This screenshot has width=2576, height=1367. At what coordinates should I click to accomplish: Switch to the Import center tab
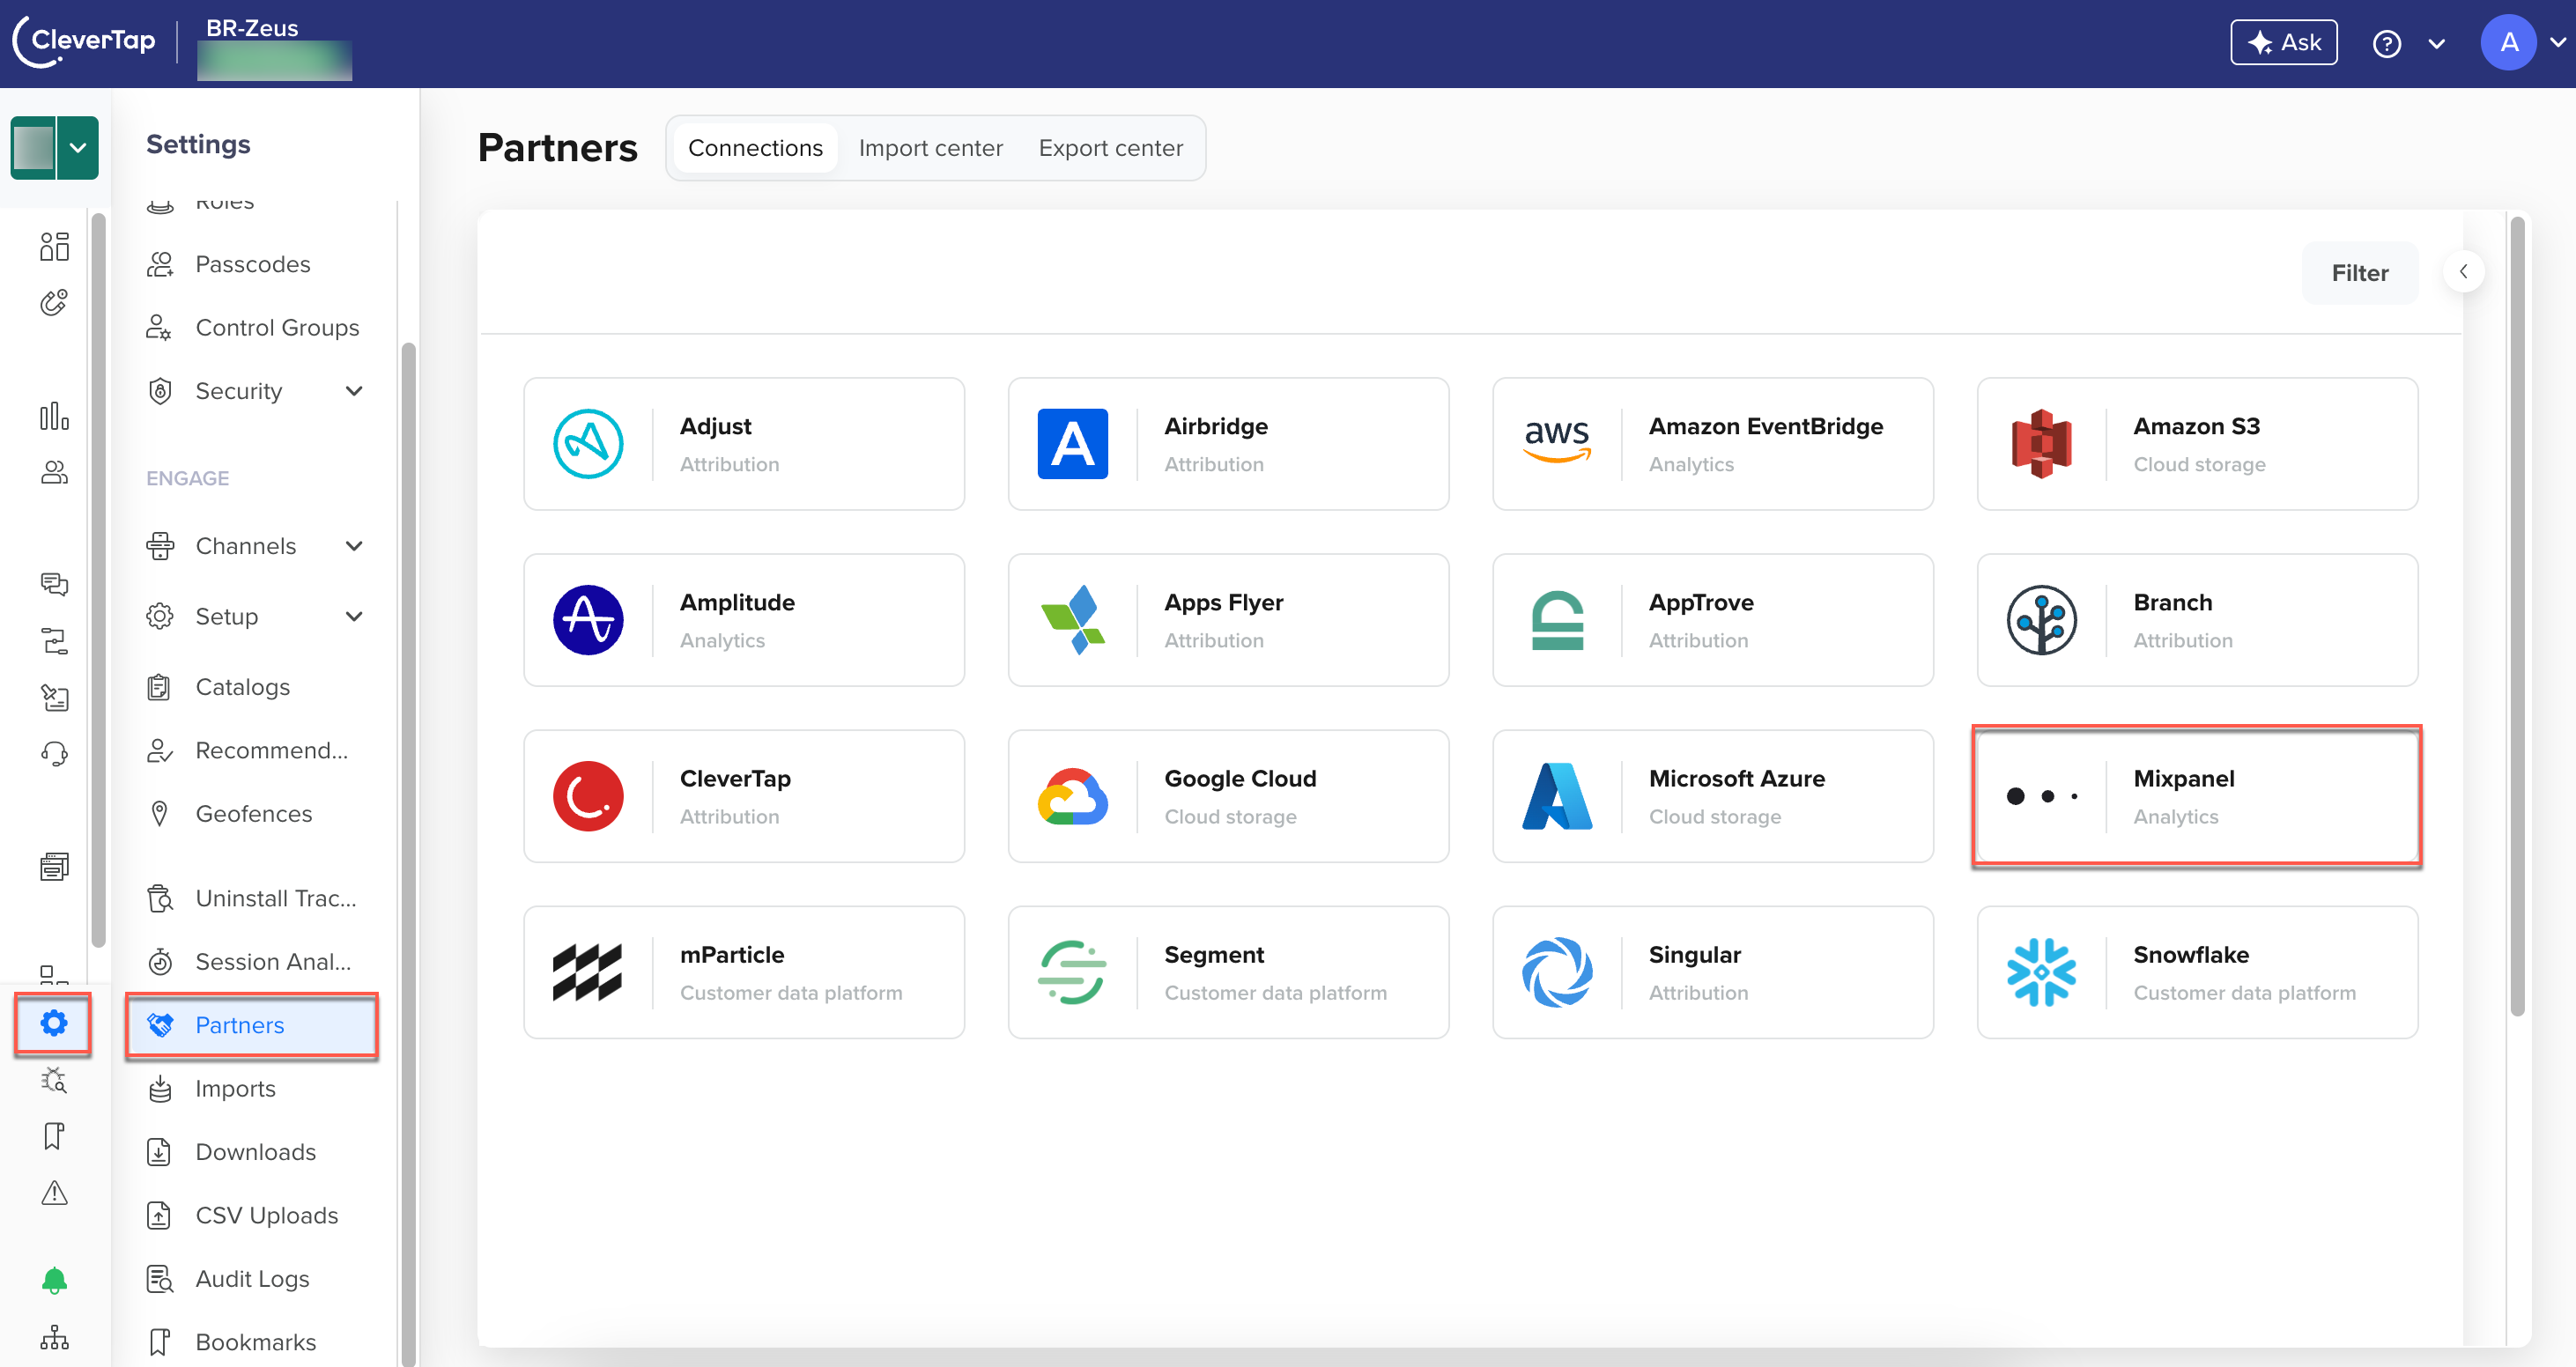932,146
